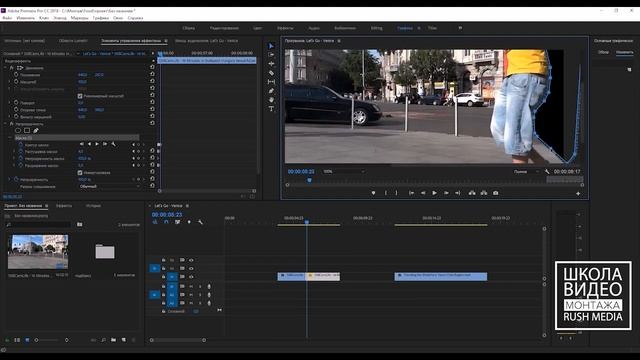This screenshot has width=640, height=360.
Task: Collapse the Motion effect group
Action: (6, 68)
